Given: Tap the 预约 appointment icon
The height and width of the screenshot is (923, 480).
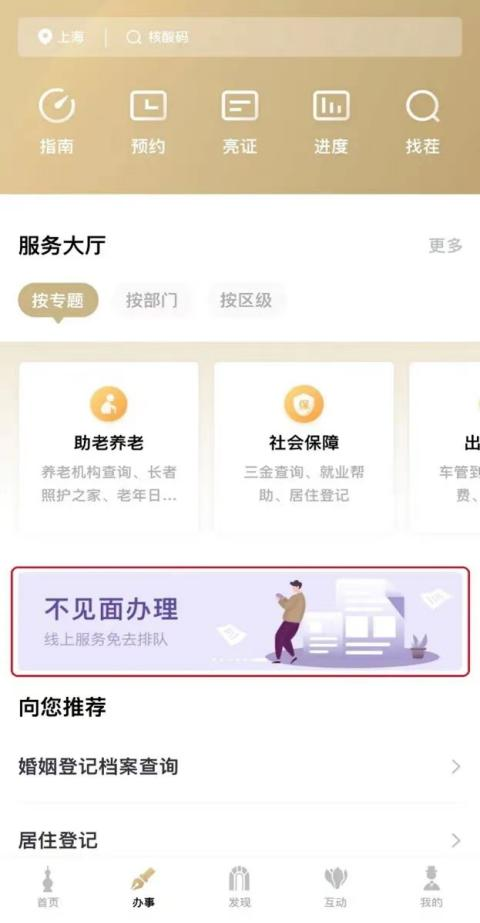Looking at the screenshot, I should [148, 107].
